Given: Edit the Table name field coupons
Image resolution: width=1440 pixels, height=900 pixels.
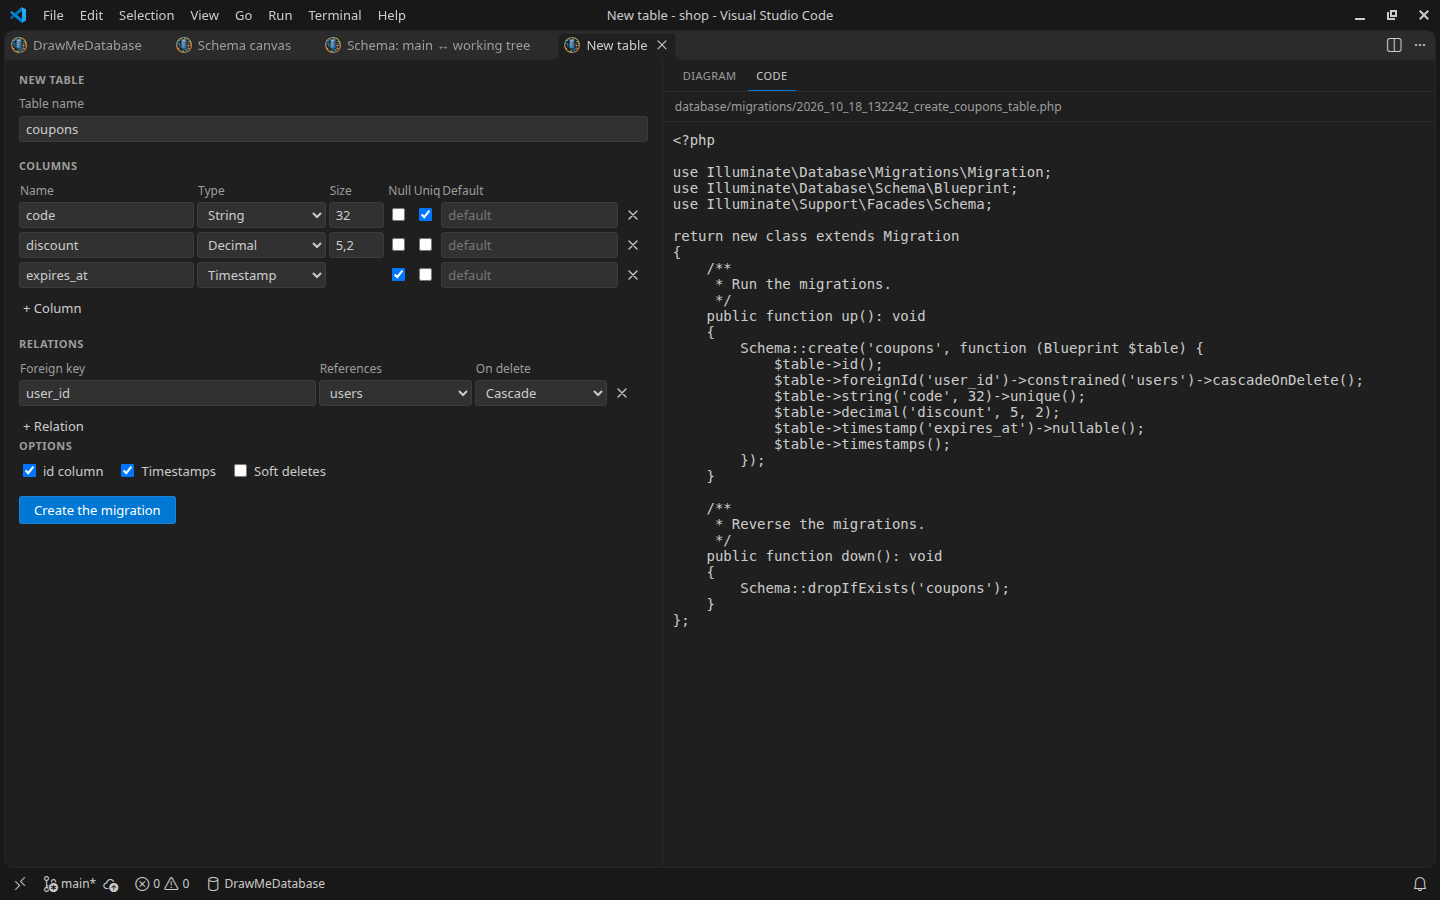Looking at the screenshot, I should 333,130.
